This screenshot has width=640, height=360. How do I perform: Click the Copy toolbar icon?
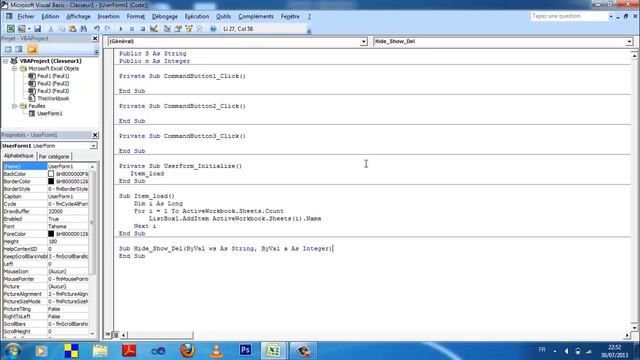point(62,29)
